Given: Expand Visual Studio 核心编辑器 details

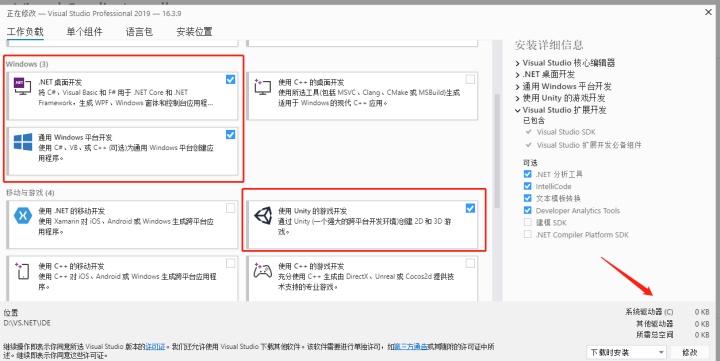Looking at the screenshot, I should 518,63.
